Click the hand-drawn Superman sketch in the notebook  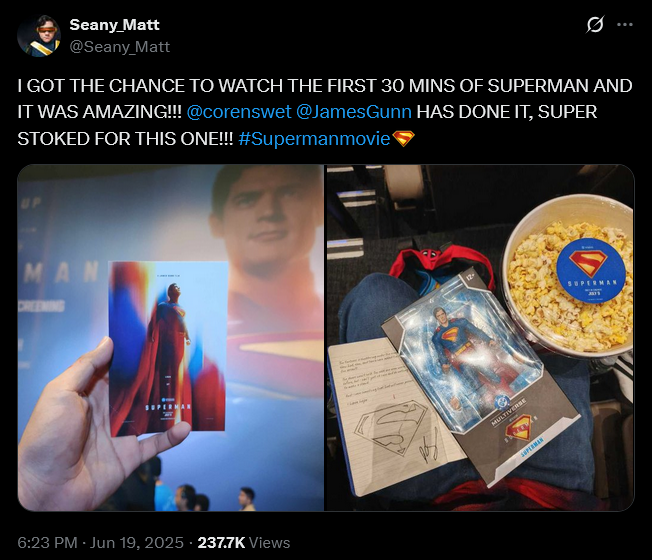tap(391, 427)
